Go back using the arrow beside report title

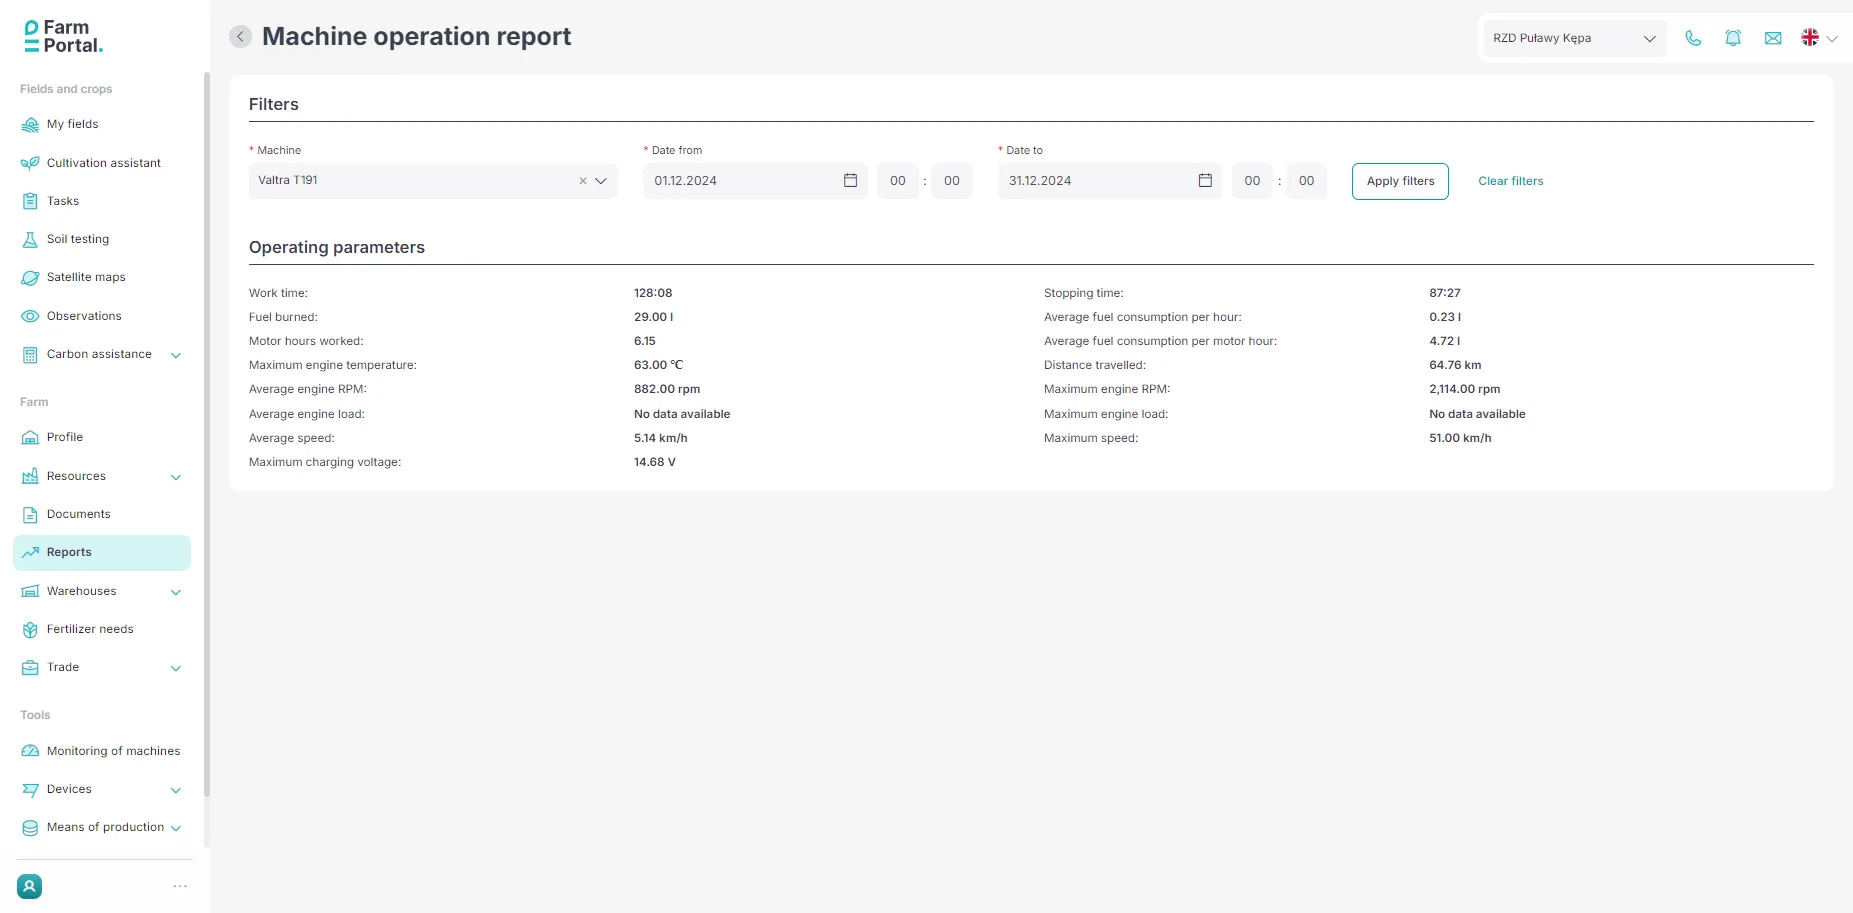[x=240, y=37]
